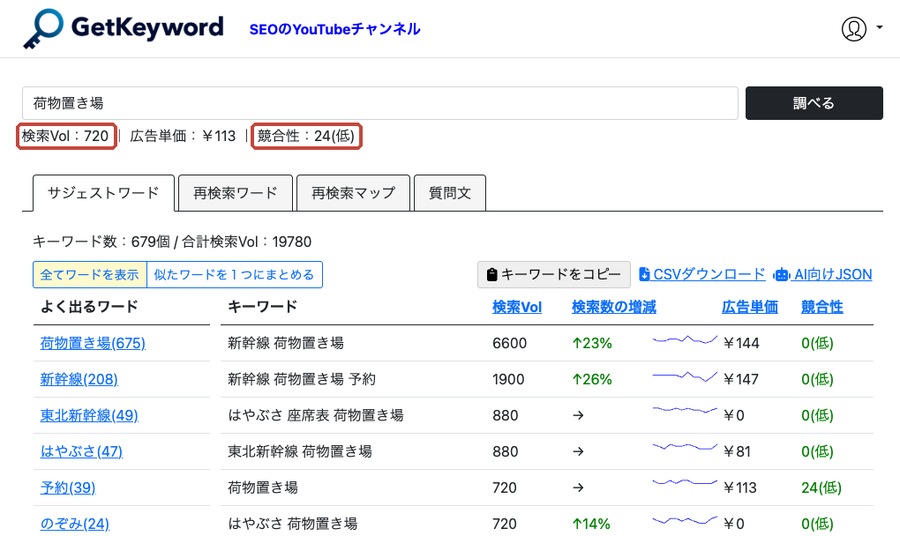Click the GetKeyword key logo icon
Screen dimensions: 900x536
(x=43, y=28)
